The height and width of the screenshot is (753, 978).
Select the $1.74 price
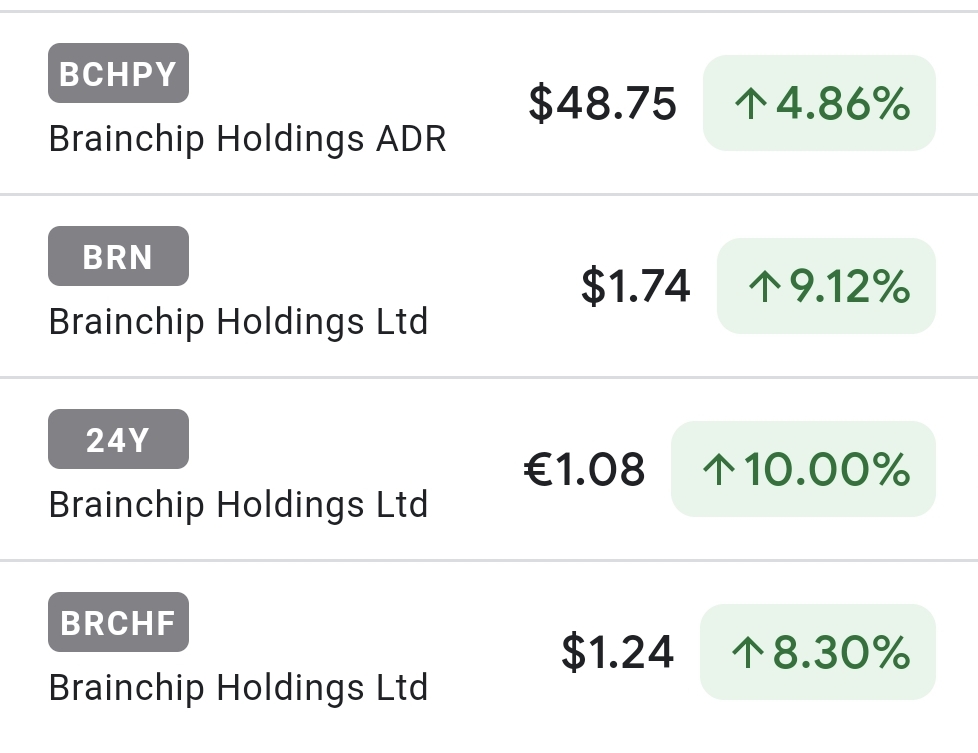(x=635, y=287)
